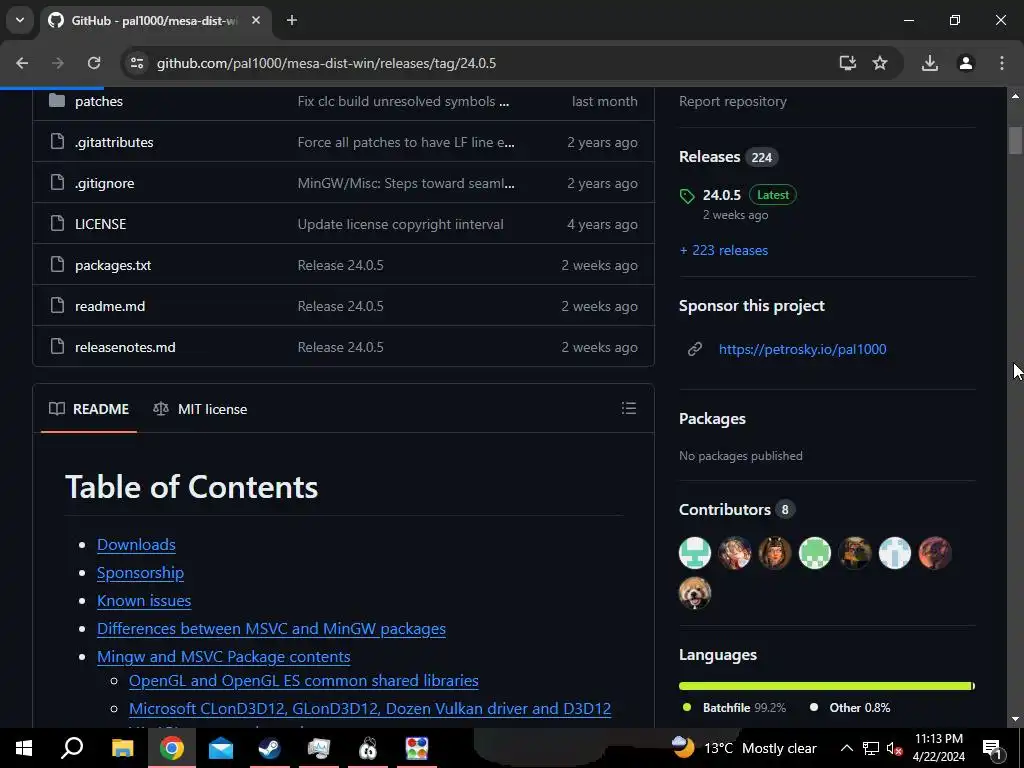Screen dimensions: 1024x768
Task: Open commit 'Fix clc build unresolved symbols'
Action: [403, 101]
